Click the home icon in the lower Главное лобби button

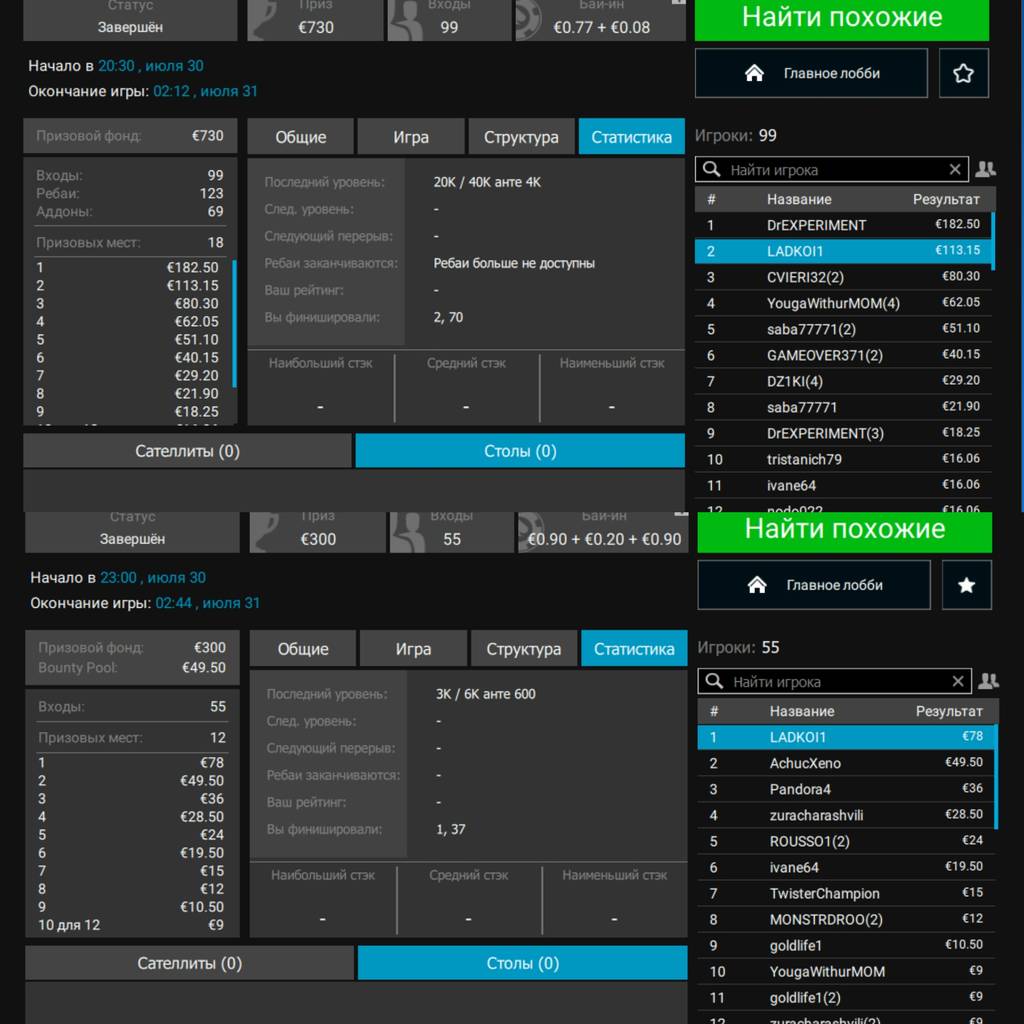coord(757,585)
